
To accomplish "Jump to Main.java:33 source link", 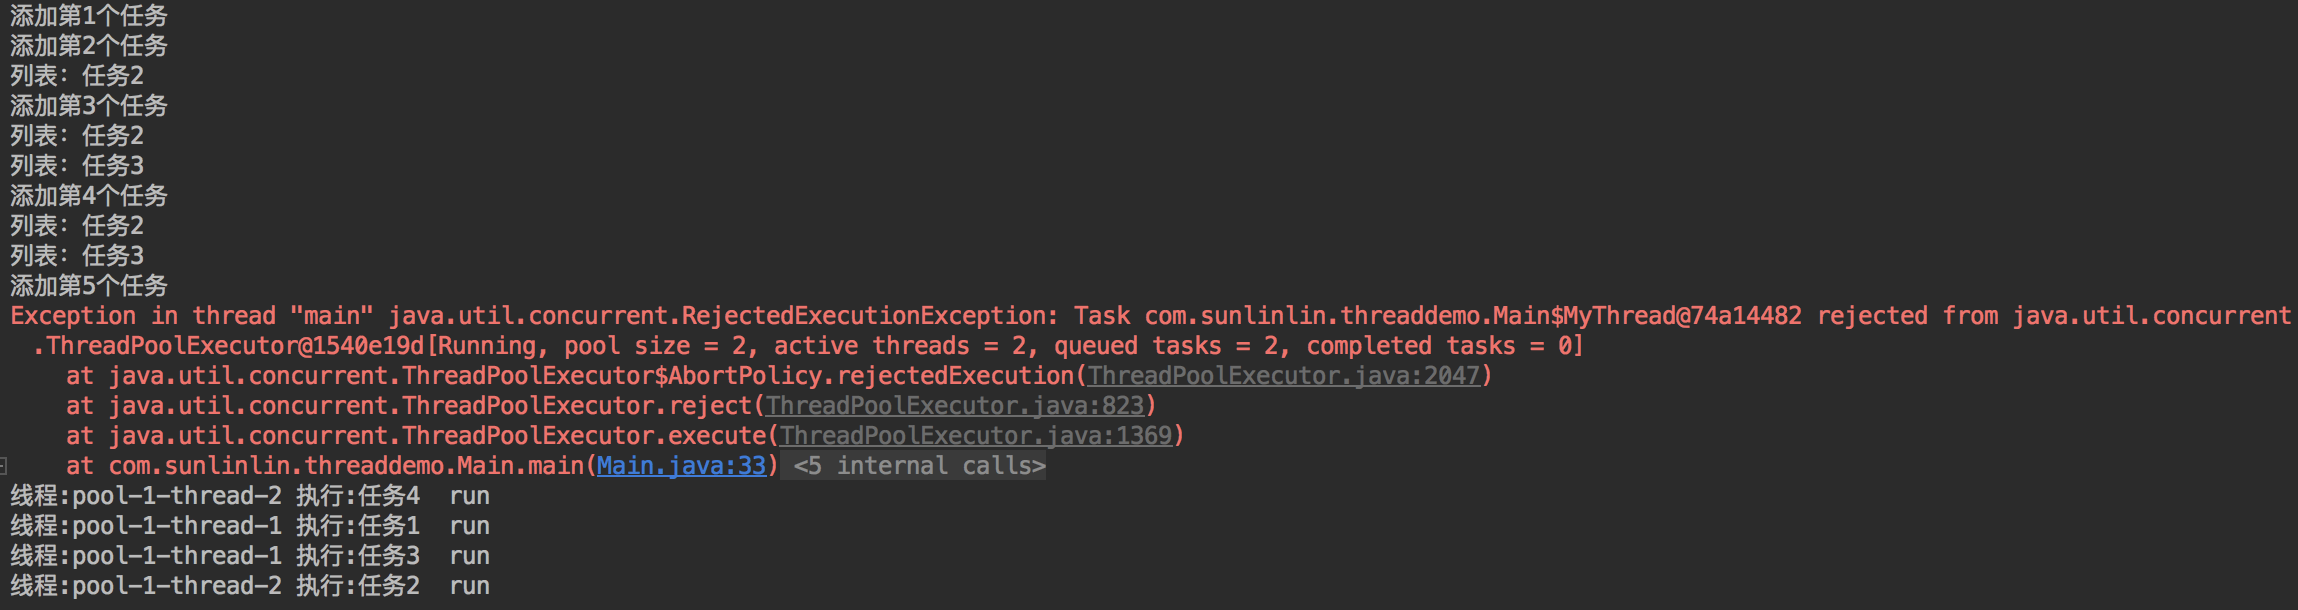I will pos(681,466).
